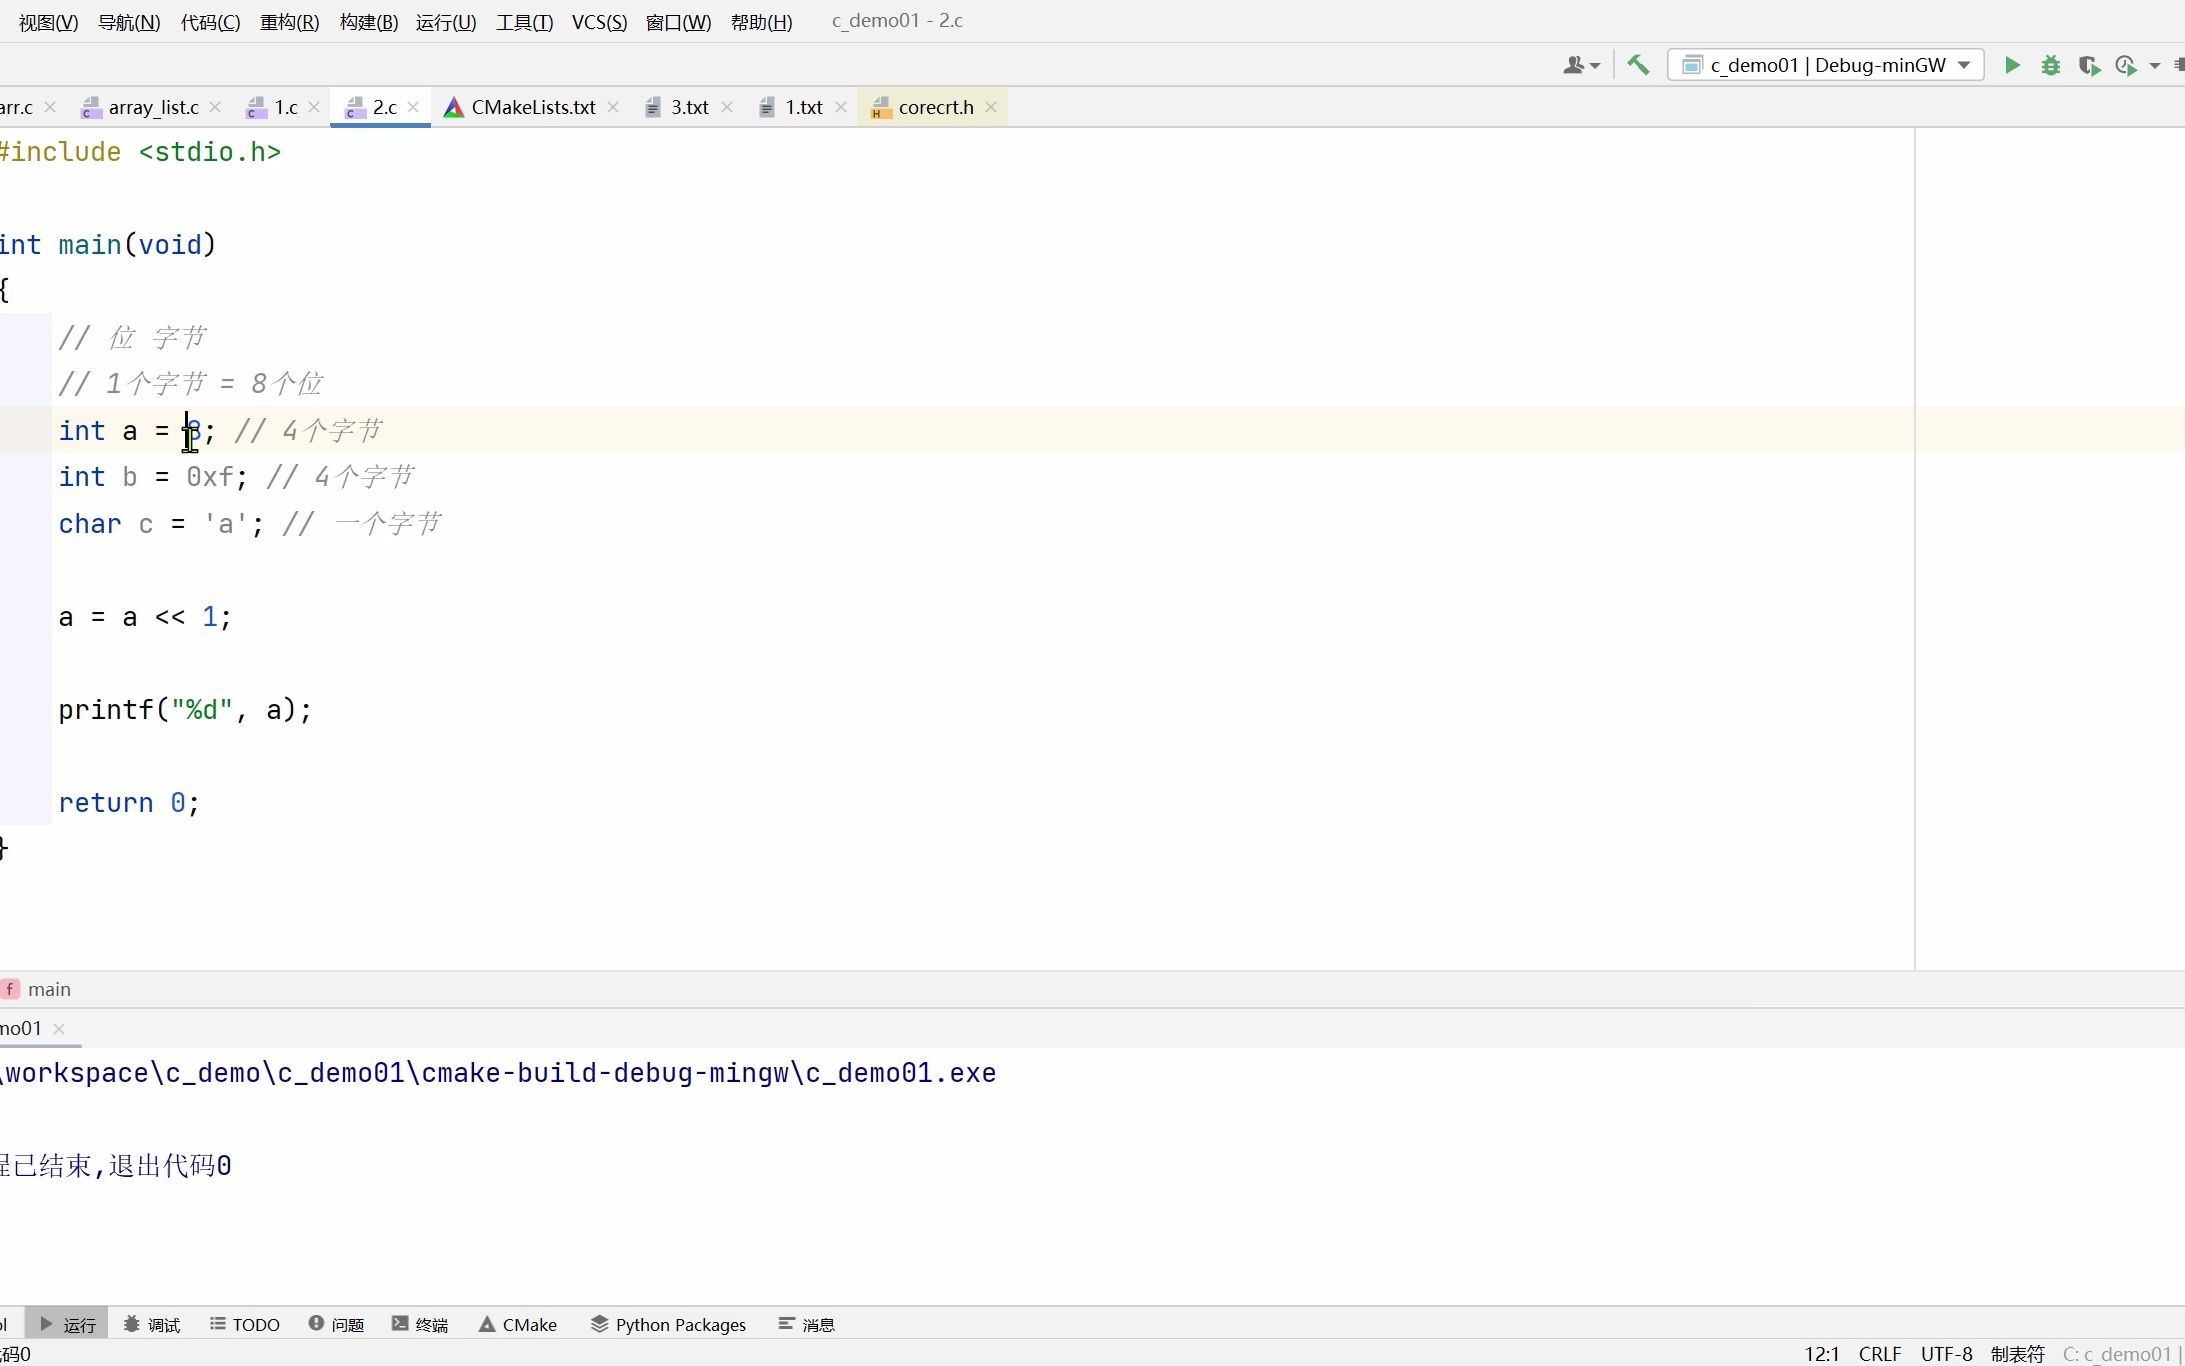This screenshot has height=1366, width=2185.
Task: Change the UTF-8 file encoding
Action: [x=1947, y=1354]
